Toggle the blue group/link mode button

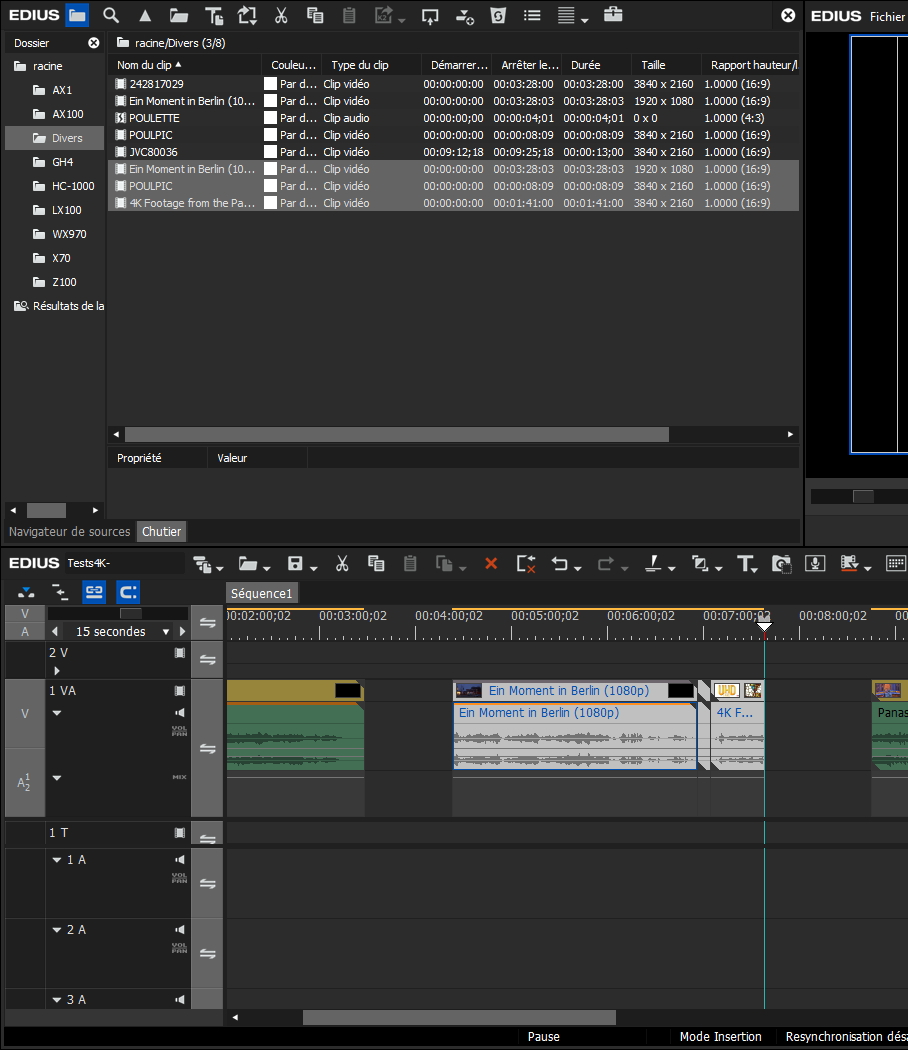(x=94, y=592)
